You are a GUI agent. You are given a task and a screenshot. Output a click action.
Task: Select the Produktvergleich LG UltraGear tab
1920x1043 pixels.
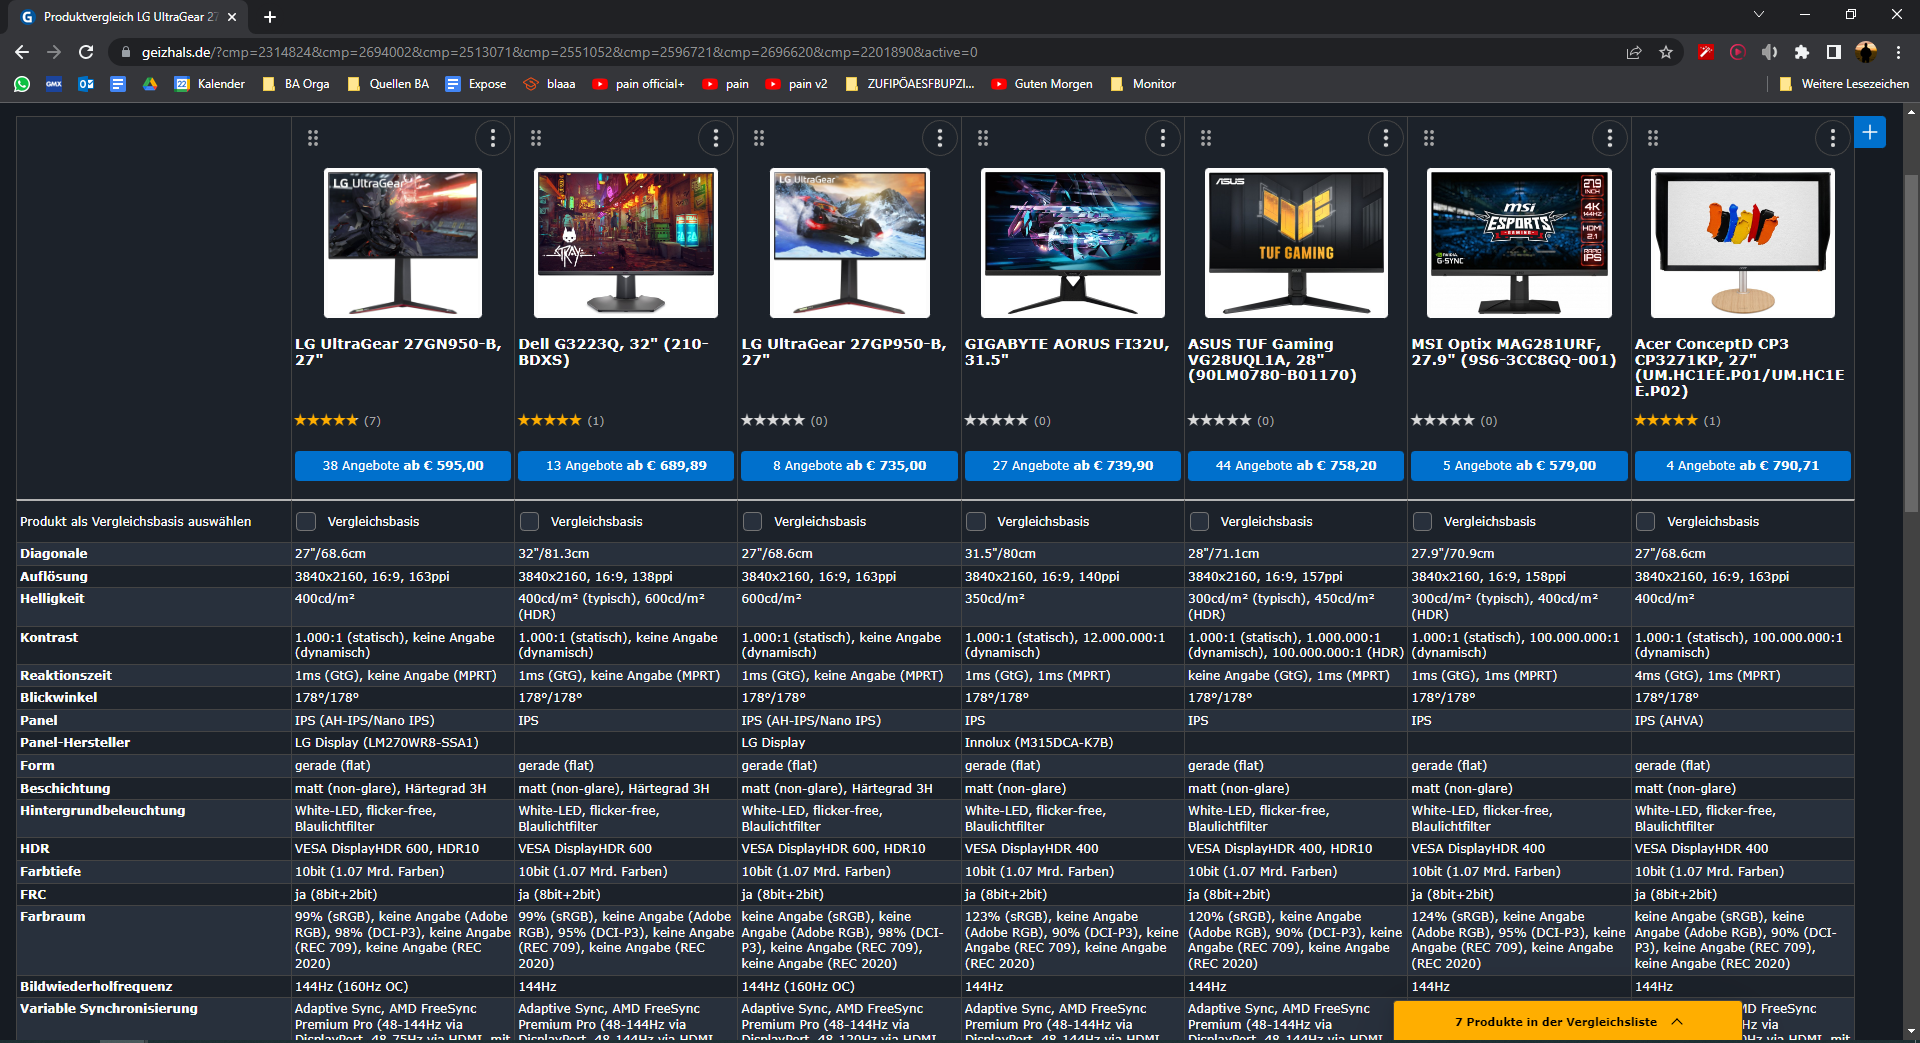[128, 17]
